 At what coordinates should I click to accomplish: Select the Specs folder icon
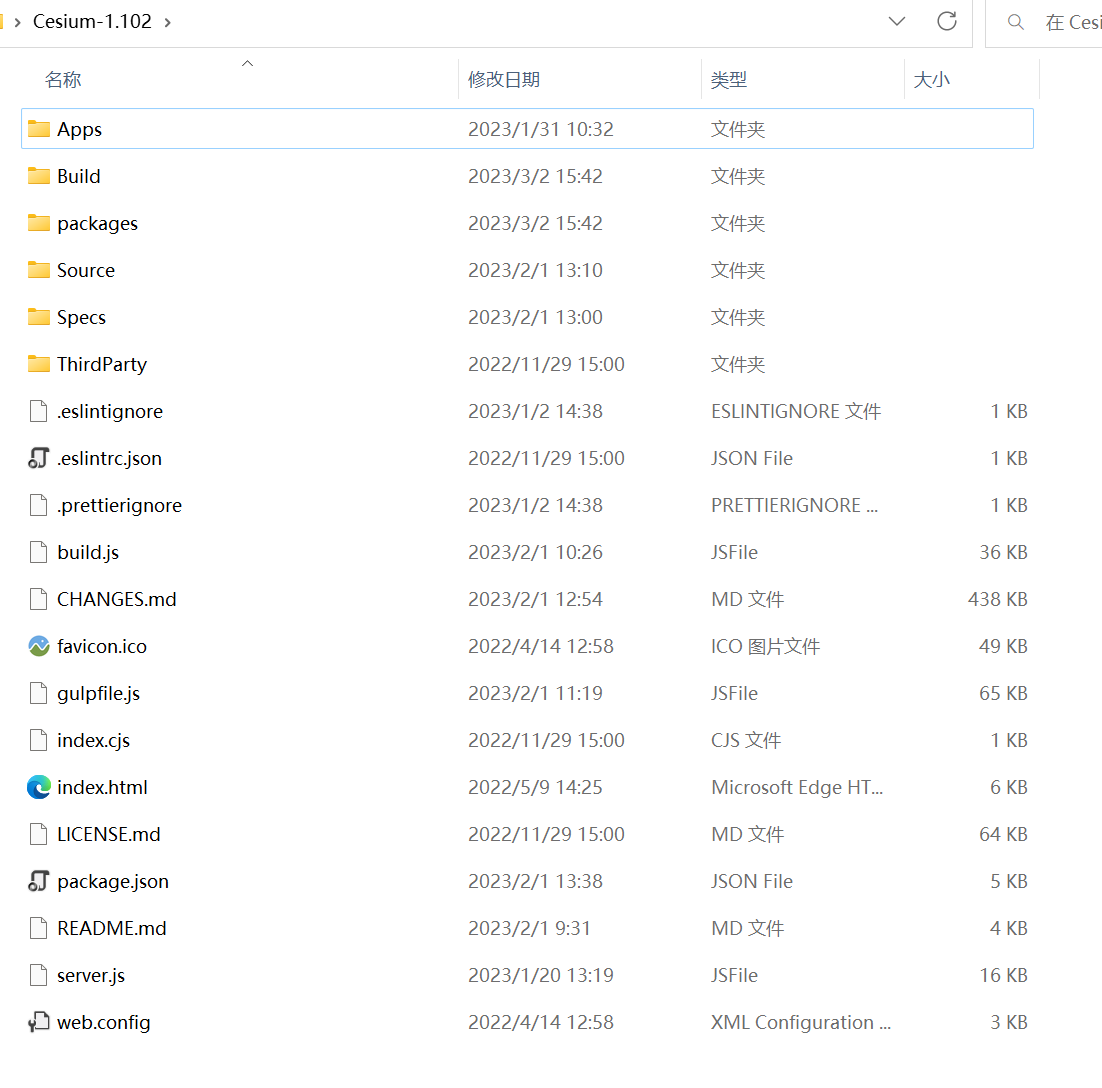[39, 317]
